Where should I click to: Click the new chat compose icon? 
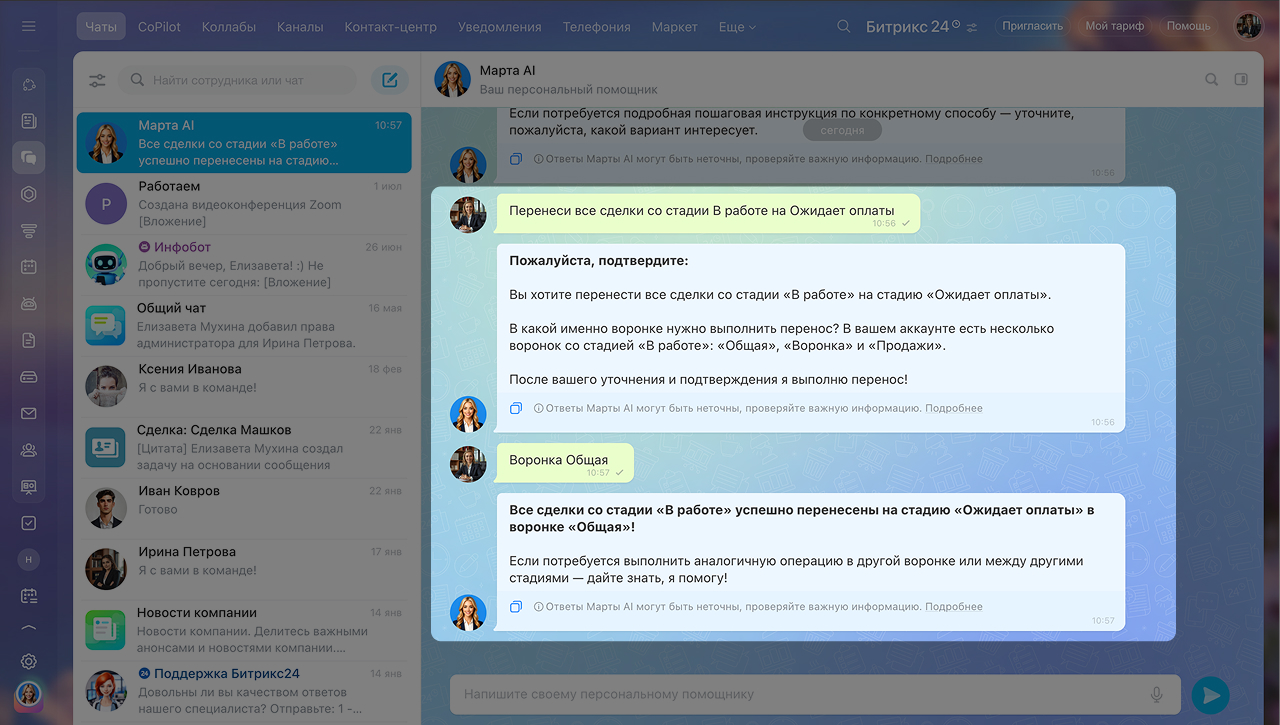(390, 80)
